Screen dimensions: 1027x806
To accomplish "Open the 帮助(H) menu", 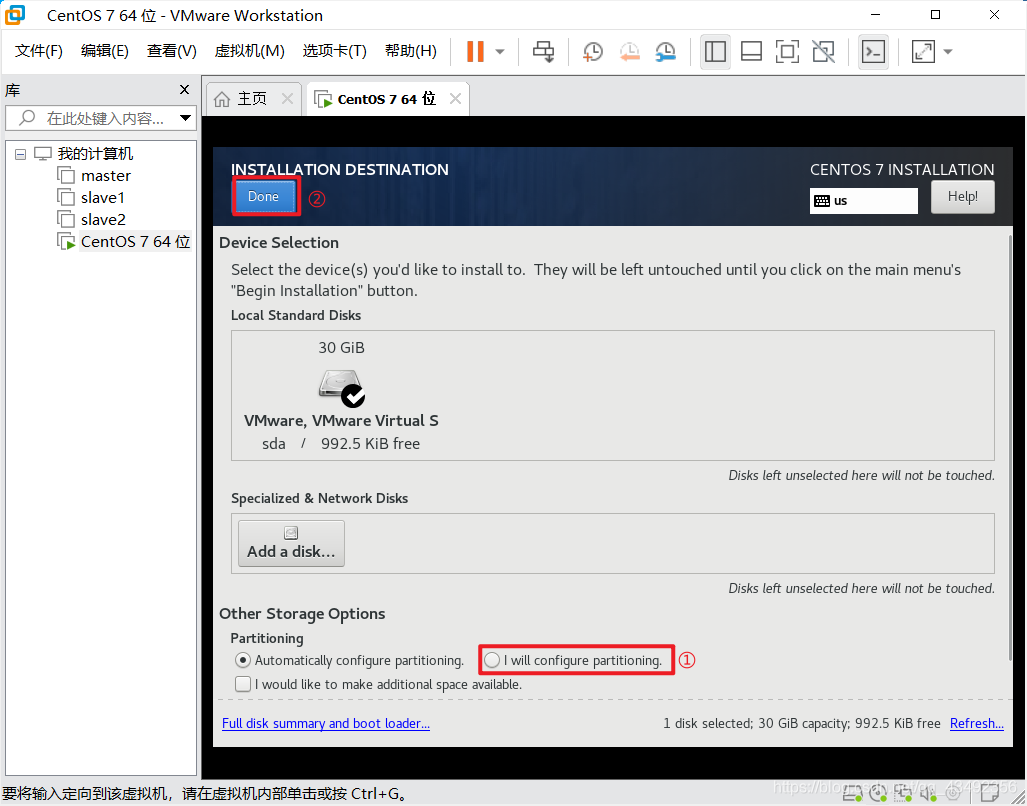I will [411, 51].
